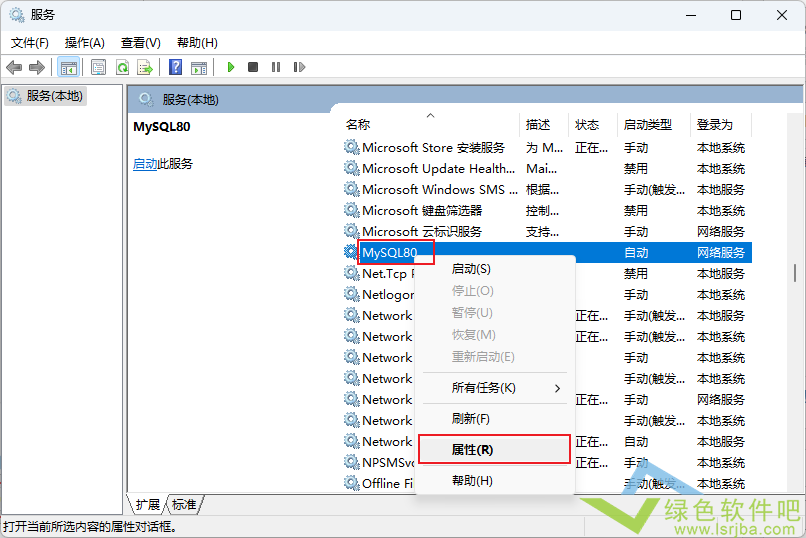Click the Stop Service square icon
Screen dimensions: 806x538
click(x=253, y=67)
